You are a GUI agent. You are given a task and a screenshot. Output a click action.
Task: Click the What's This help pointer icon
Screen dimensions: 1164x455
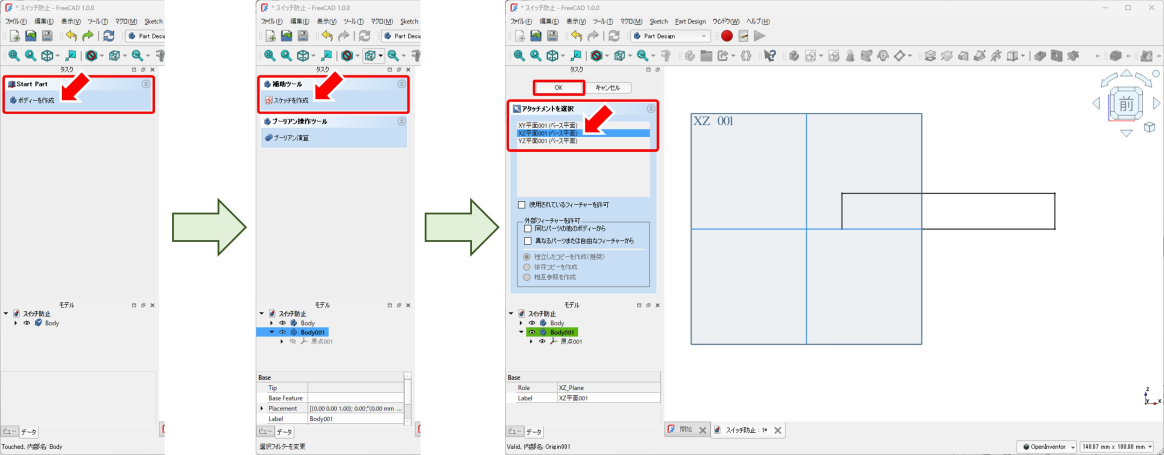[770, 56]
